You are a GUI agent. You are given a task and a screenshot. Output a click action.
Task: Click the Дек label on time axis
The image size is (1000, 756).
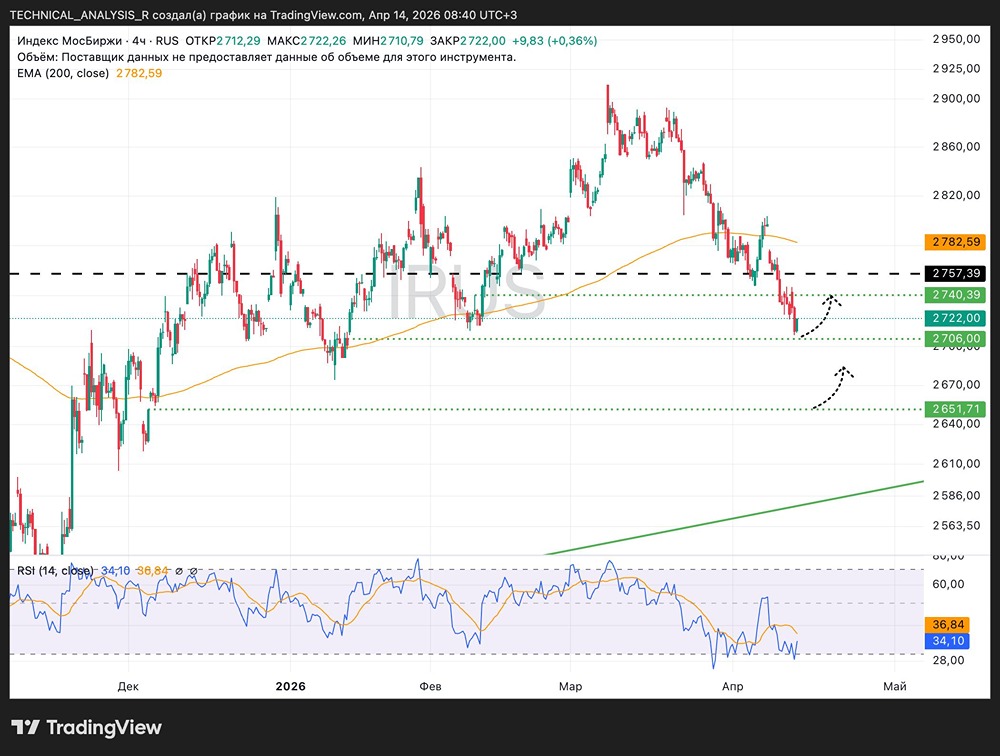[x=127, y=686]
